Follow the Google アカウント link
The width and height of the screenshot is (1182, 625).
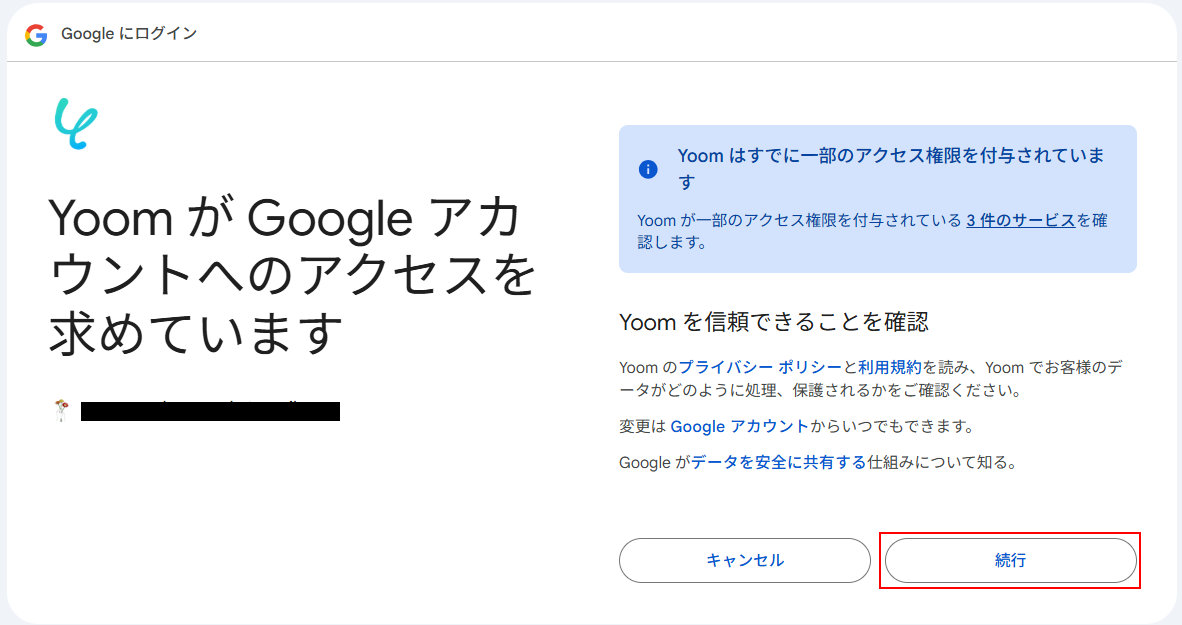739,427
